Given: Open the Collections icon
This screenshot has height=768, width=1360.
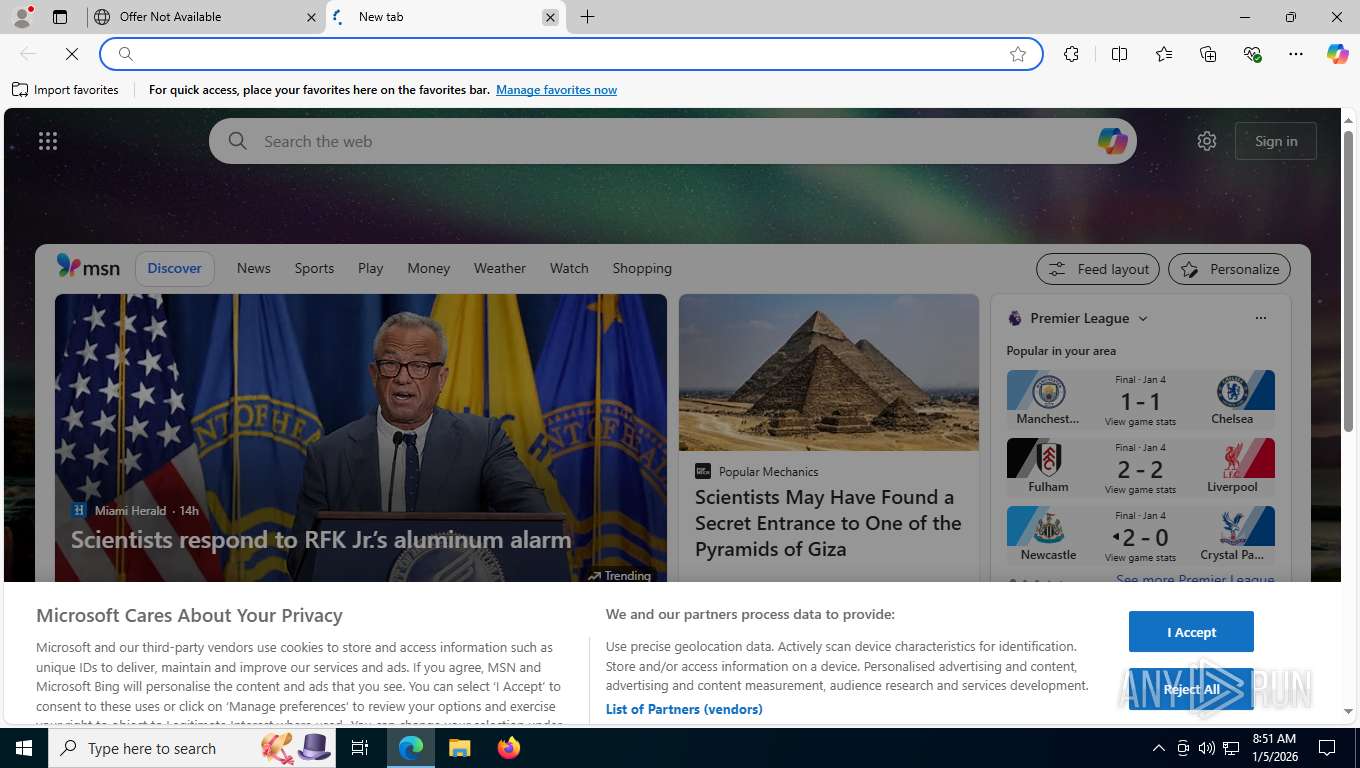Looking at the screenshot, I should (1208, 54).
